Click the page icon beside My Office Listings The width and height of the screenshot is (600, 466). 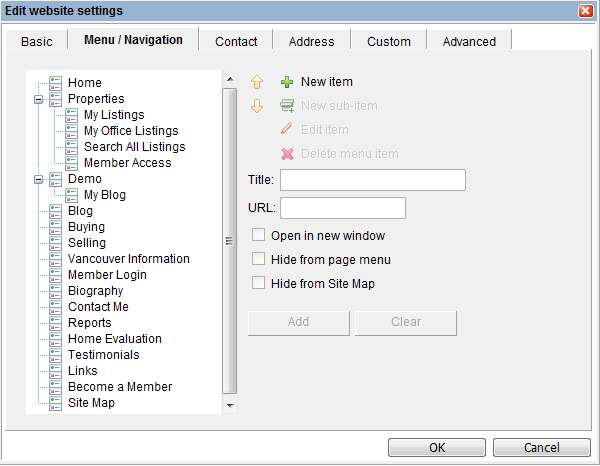(x=72, y=131)
